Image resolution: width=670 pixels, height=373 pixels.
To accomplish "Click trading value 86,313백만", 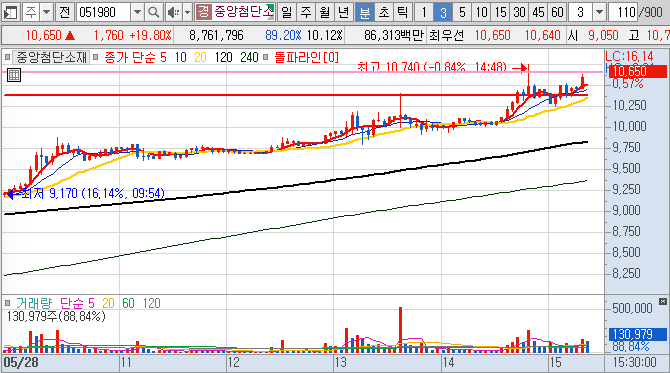I will pos(394,35).
